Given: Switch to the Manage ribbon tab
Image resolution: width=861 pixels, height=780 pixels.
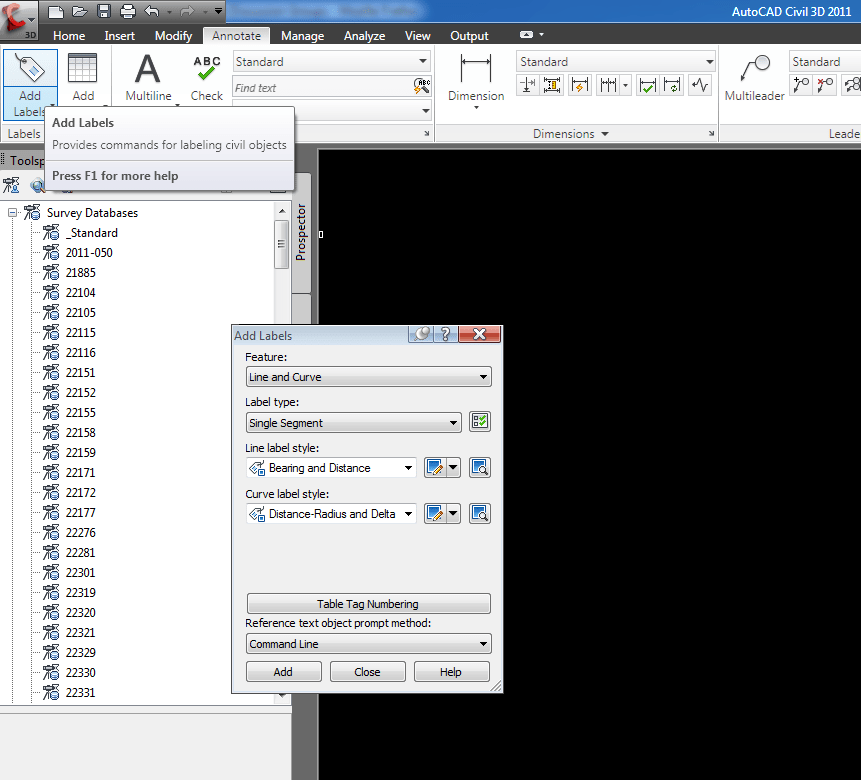Looking at the screenshot, I should point(302,35).
